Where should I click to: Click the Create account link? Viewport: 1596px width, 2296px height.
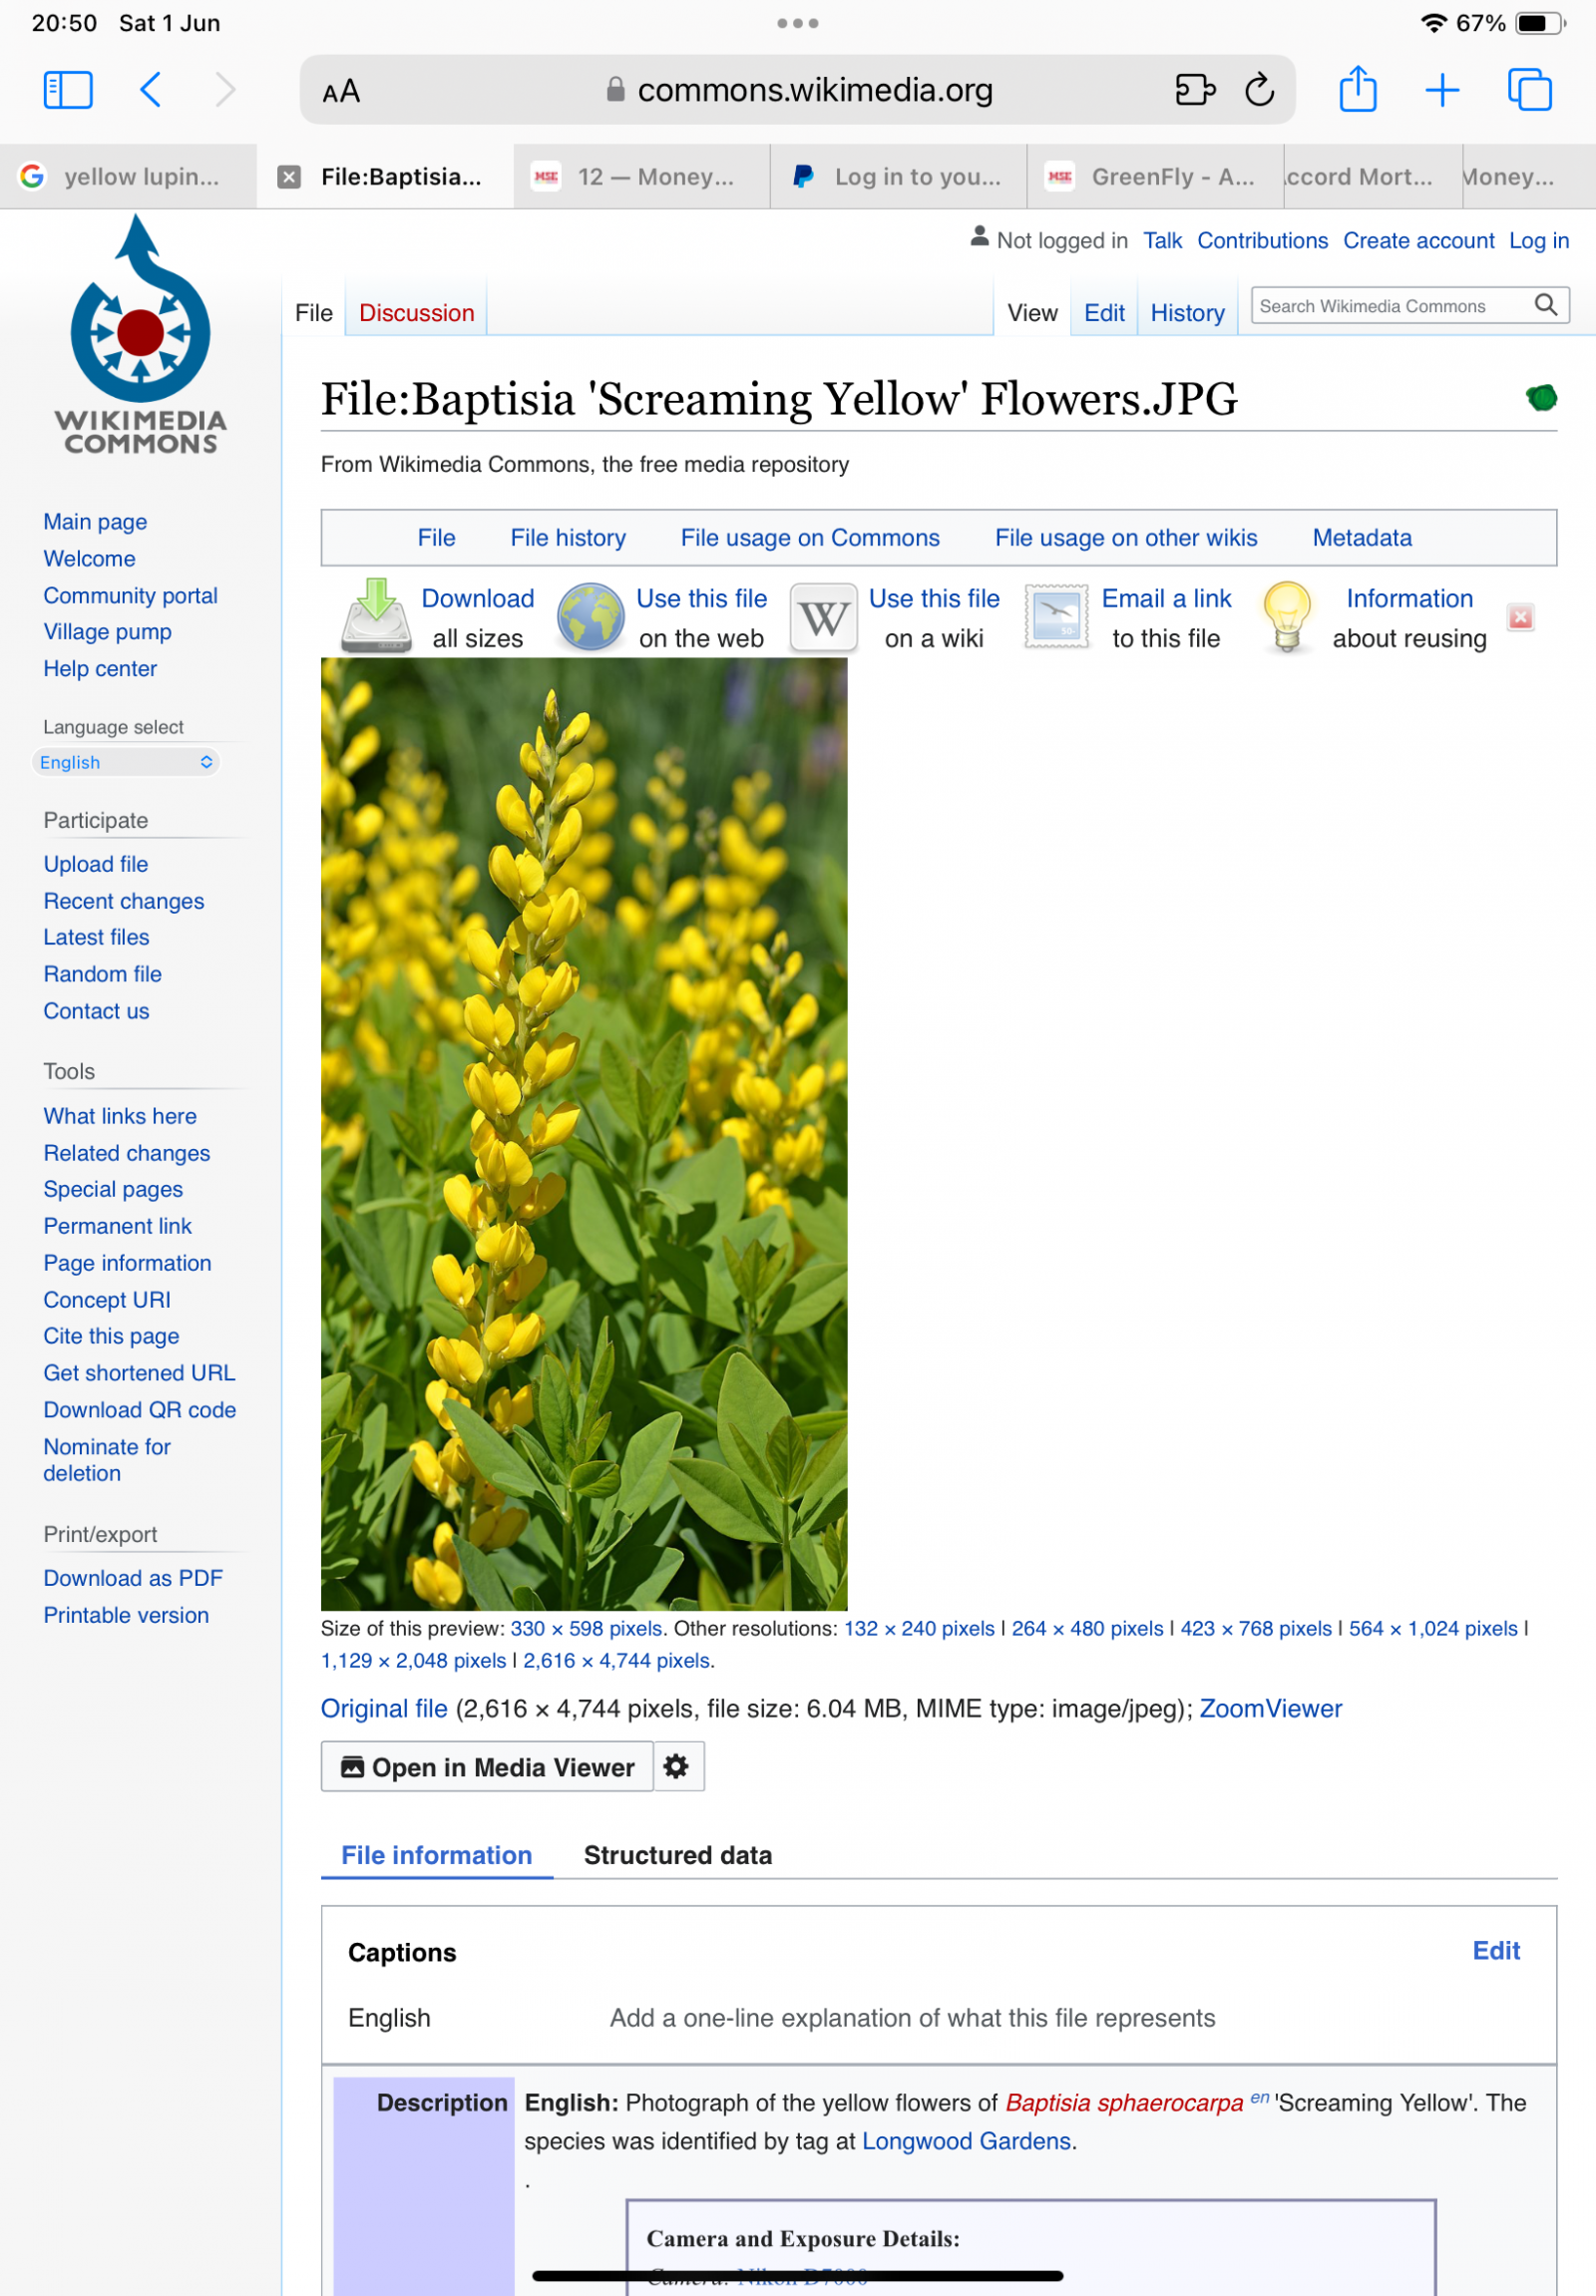point(1418,241)
